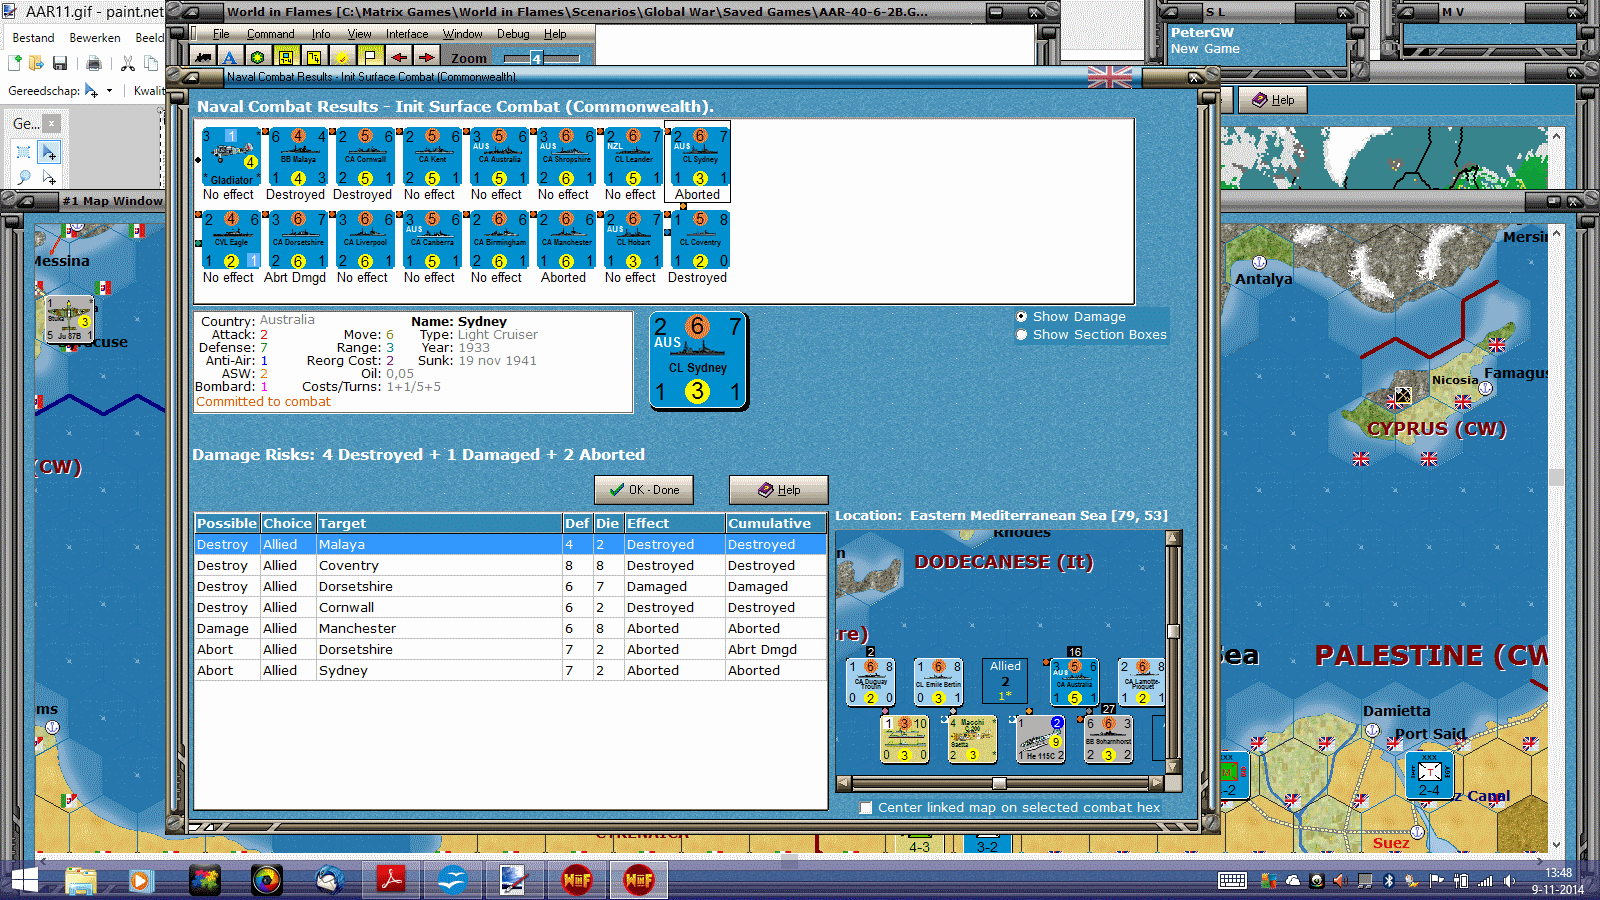1600x900 pixels.
Task: Click the Allied stack box on the combat map
Action: (1006, 681)
